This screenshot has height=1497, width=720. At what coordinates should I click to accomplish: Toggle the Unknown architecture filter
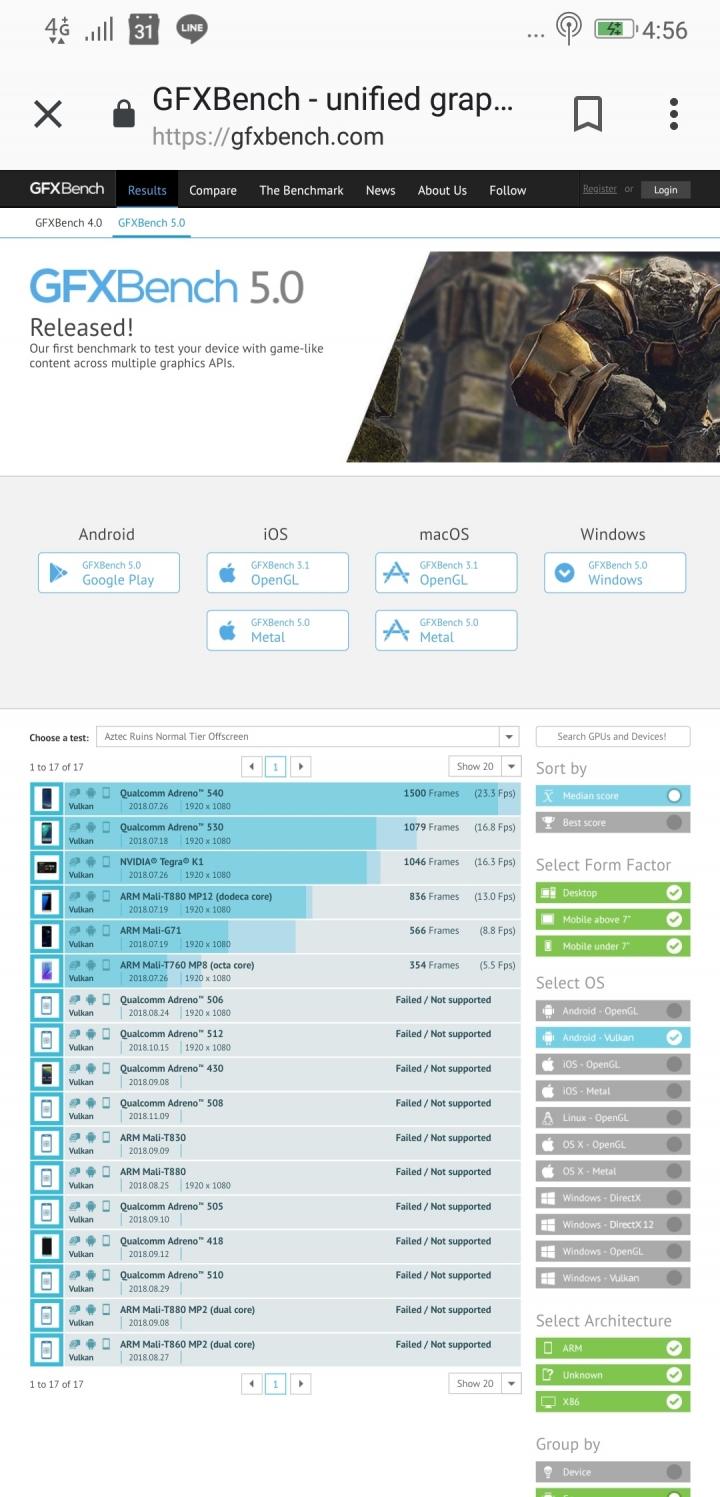[613, 1375]
